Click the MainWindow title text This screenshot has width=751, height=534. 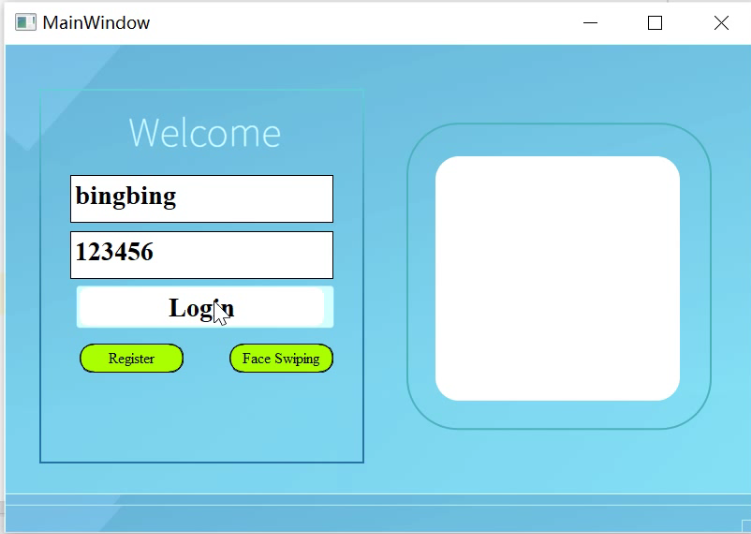(96, 23)
